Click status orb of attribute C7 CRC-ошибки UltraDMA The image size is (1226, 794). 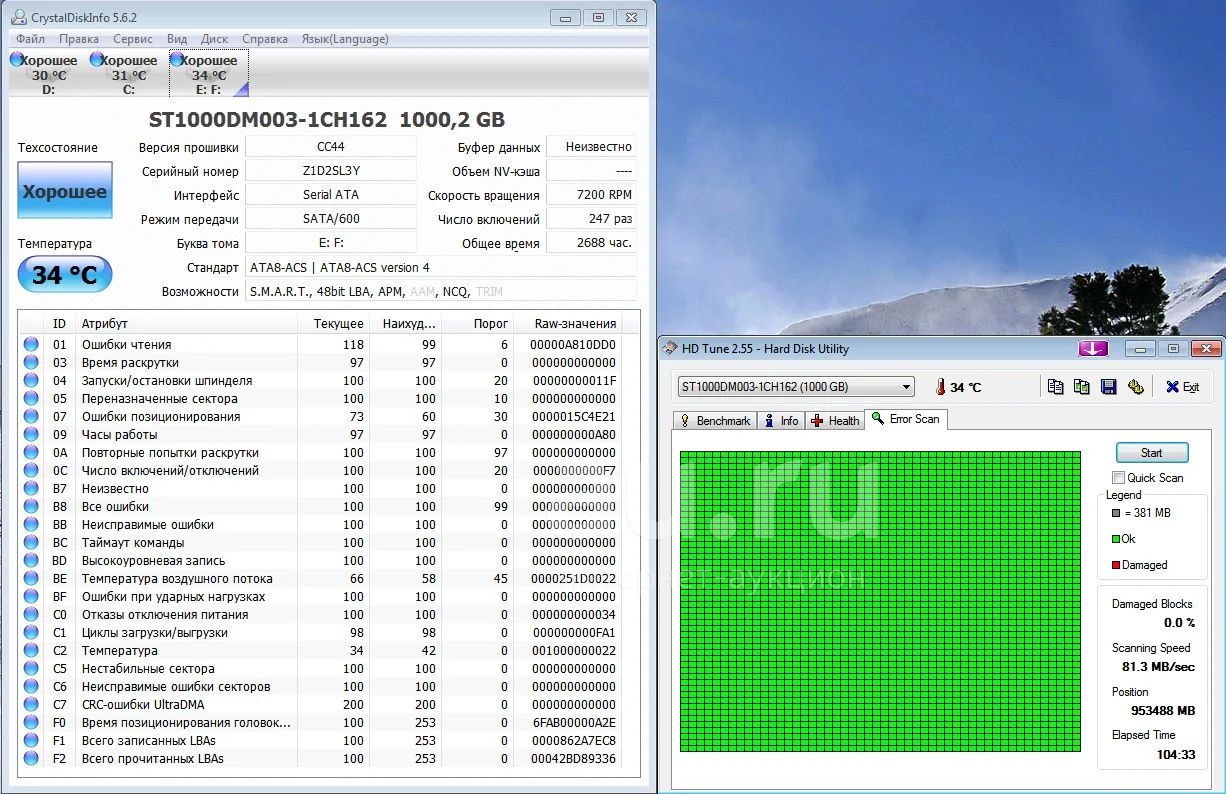[x=31, y=705]
